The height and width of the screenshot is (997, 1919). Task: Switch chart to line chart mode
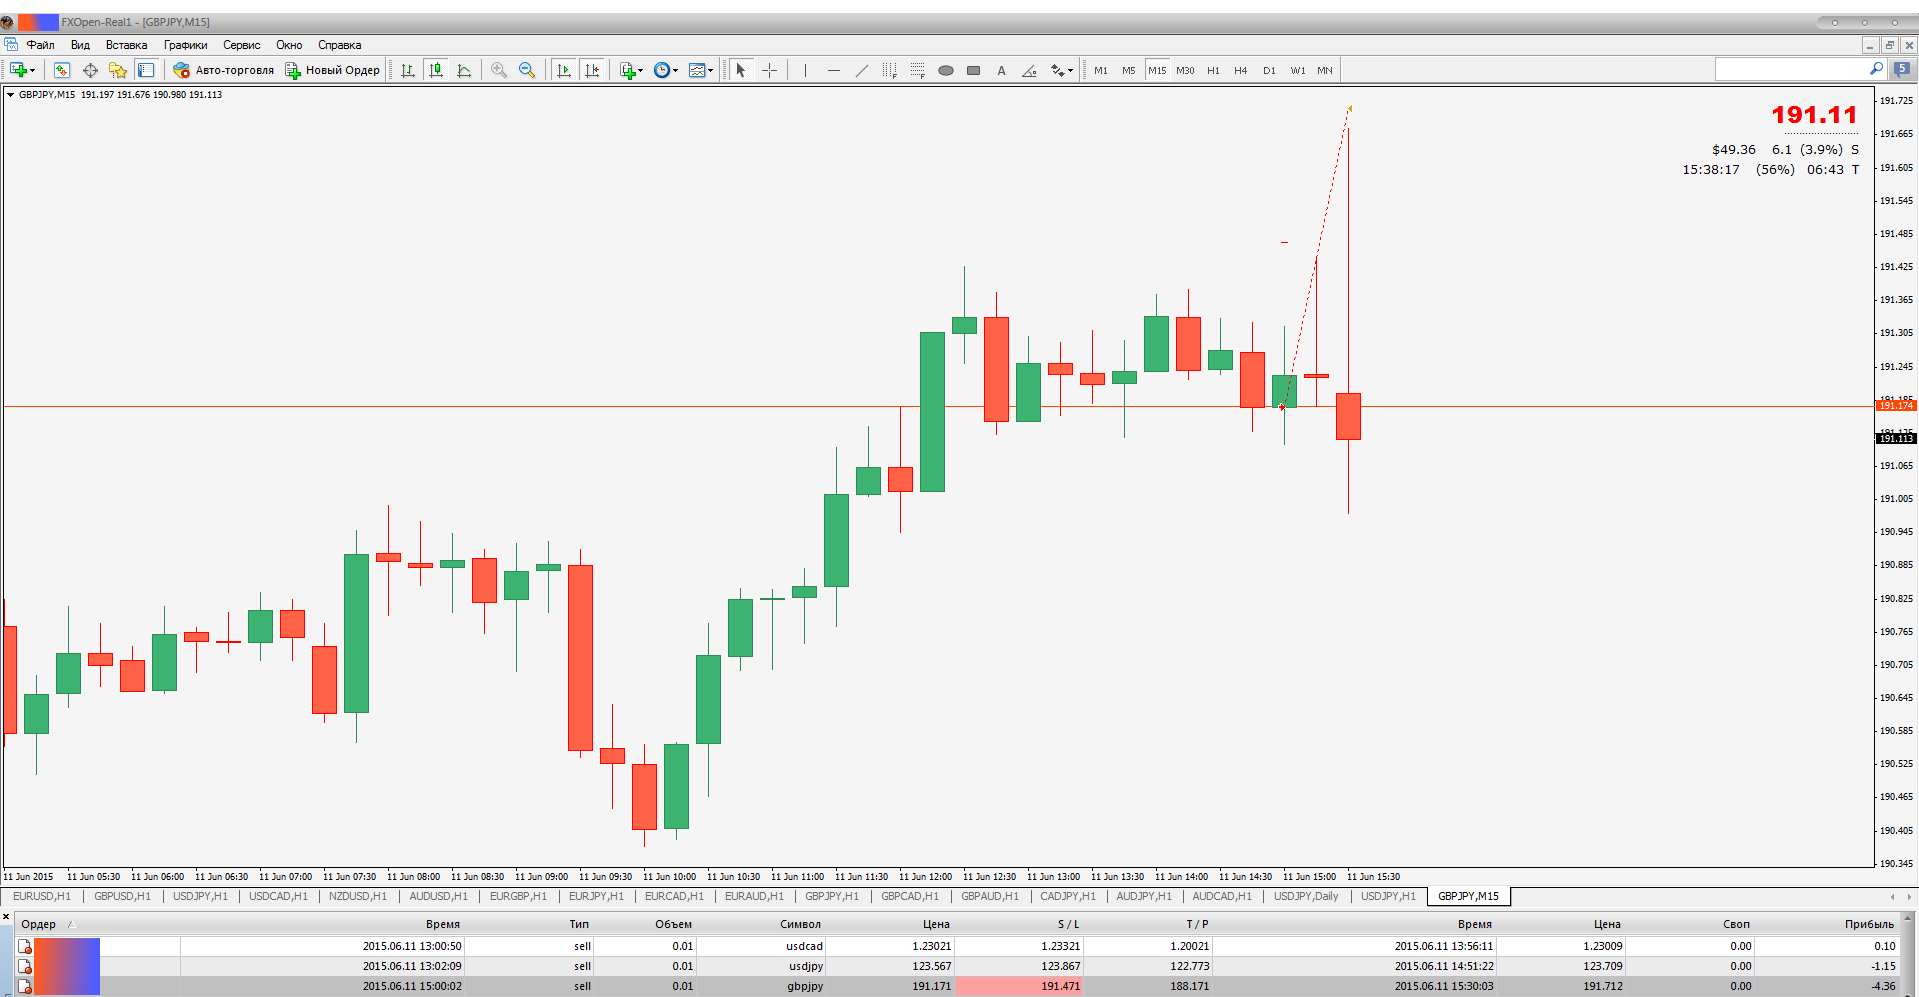pos(464,70)
